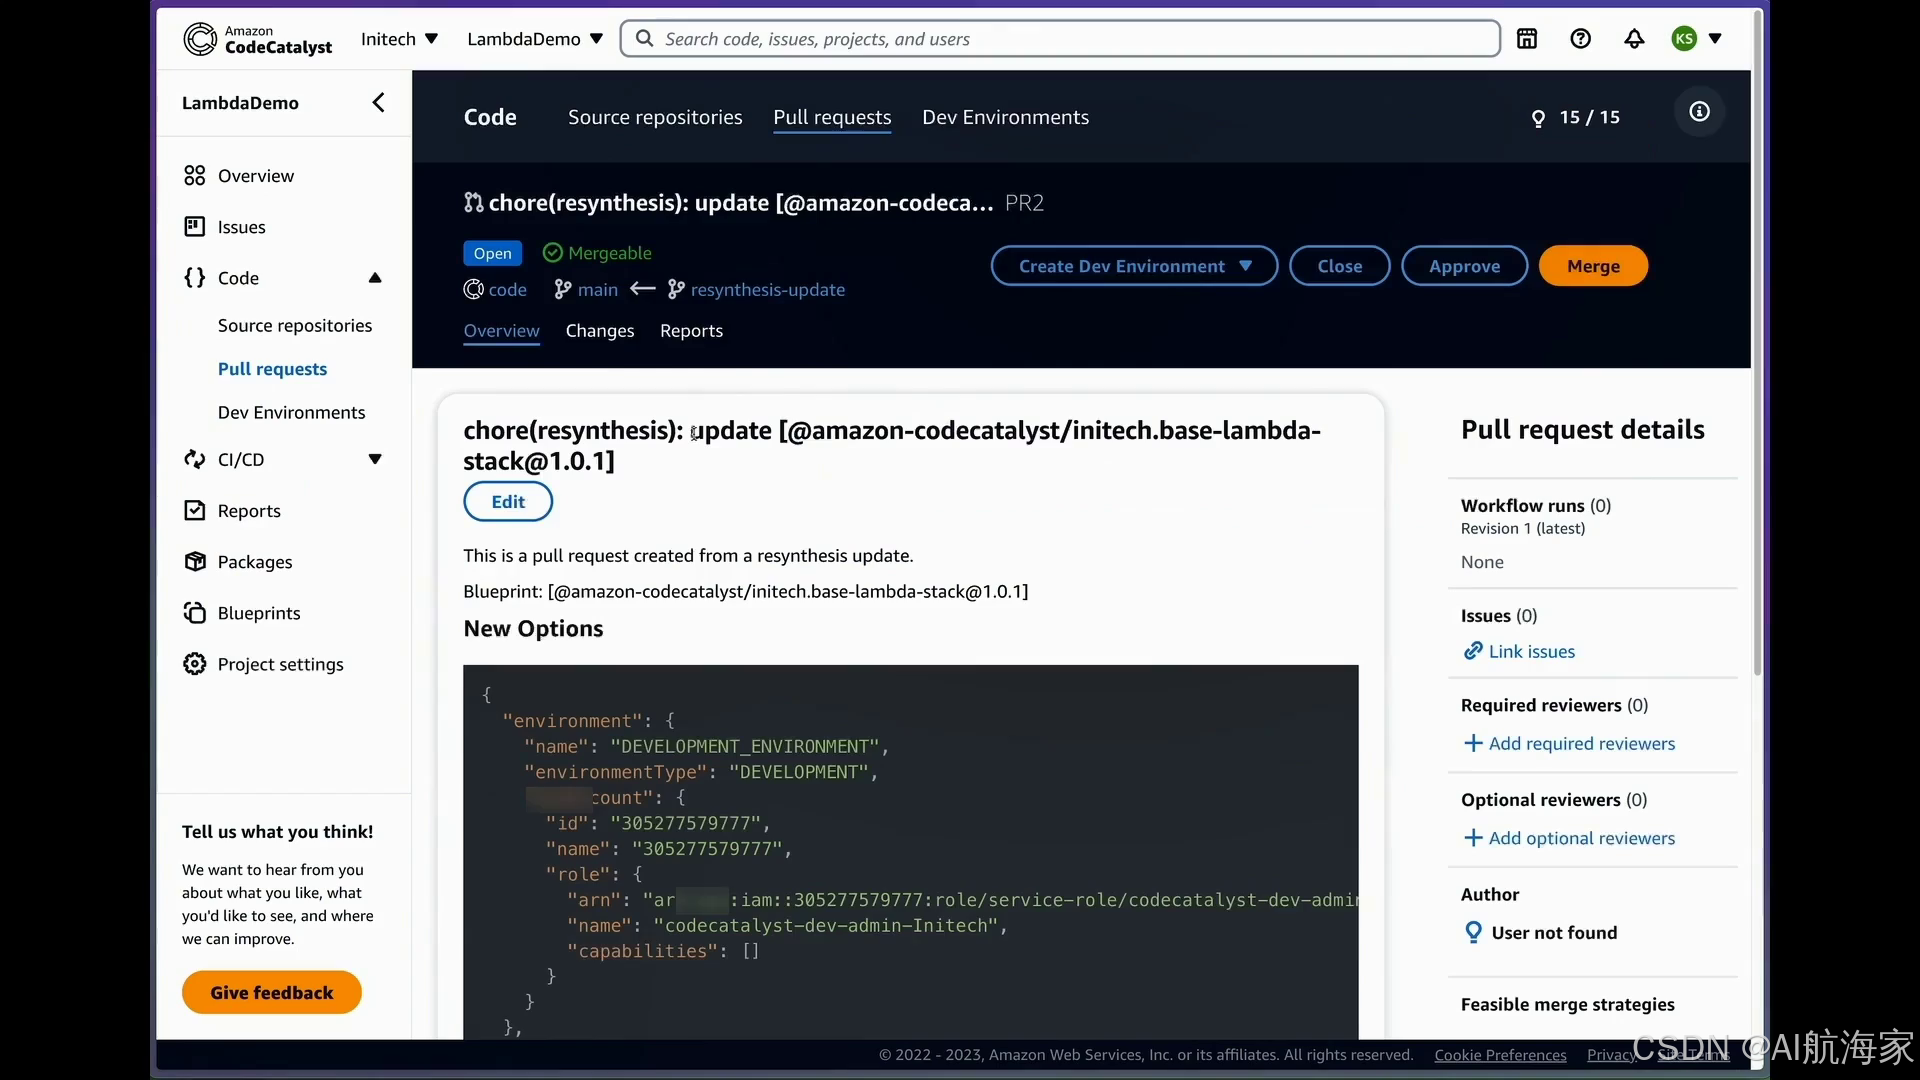Click the author User not found icon

tap(1473, 933)
